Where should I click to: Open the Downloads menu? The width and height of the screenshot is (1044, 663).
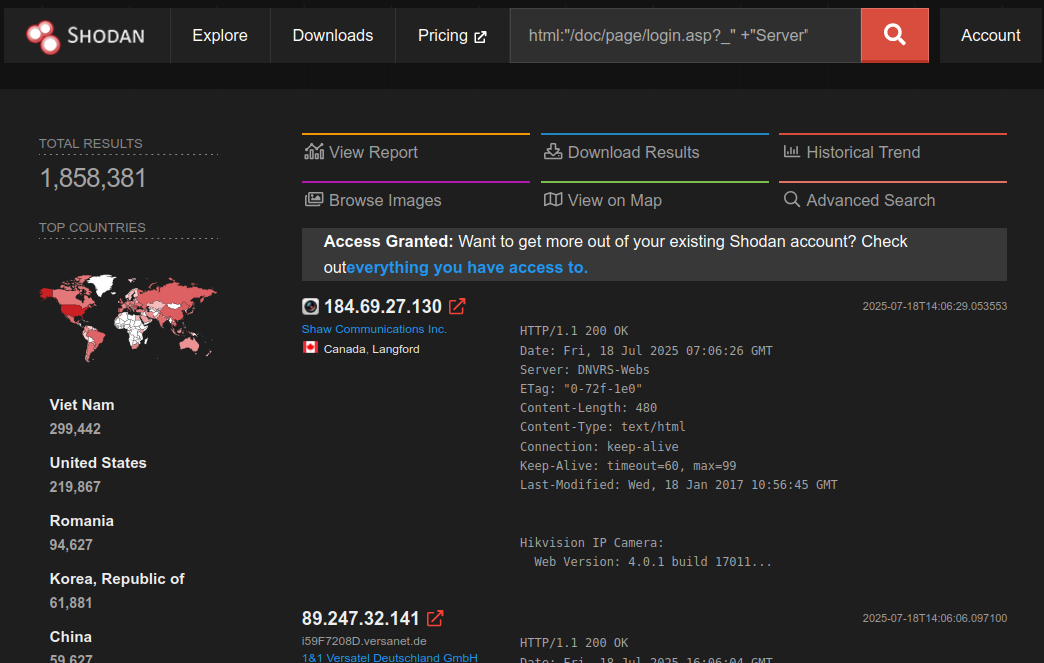(x=332, y=35)
